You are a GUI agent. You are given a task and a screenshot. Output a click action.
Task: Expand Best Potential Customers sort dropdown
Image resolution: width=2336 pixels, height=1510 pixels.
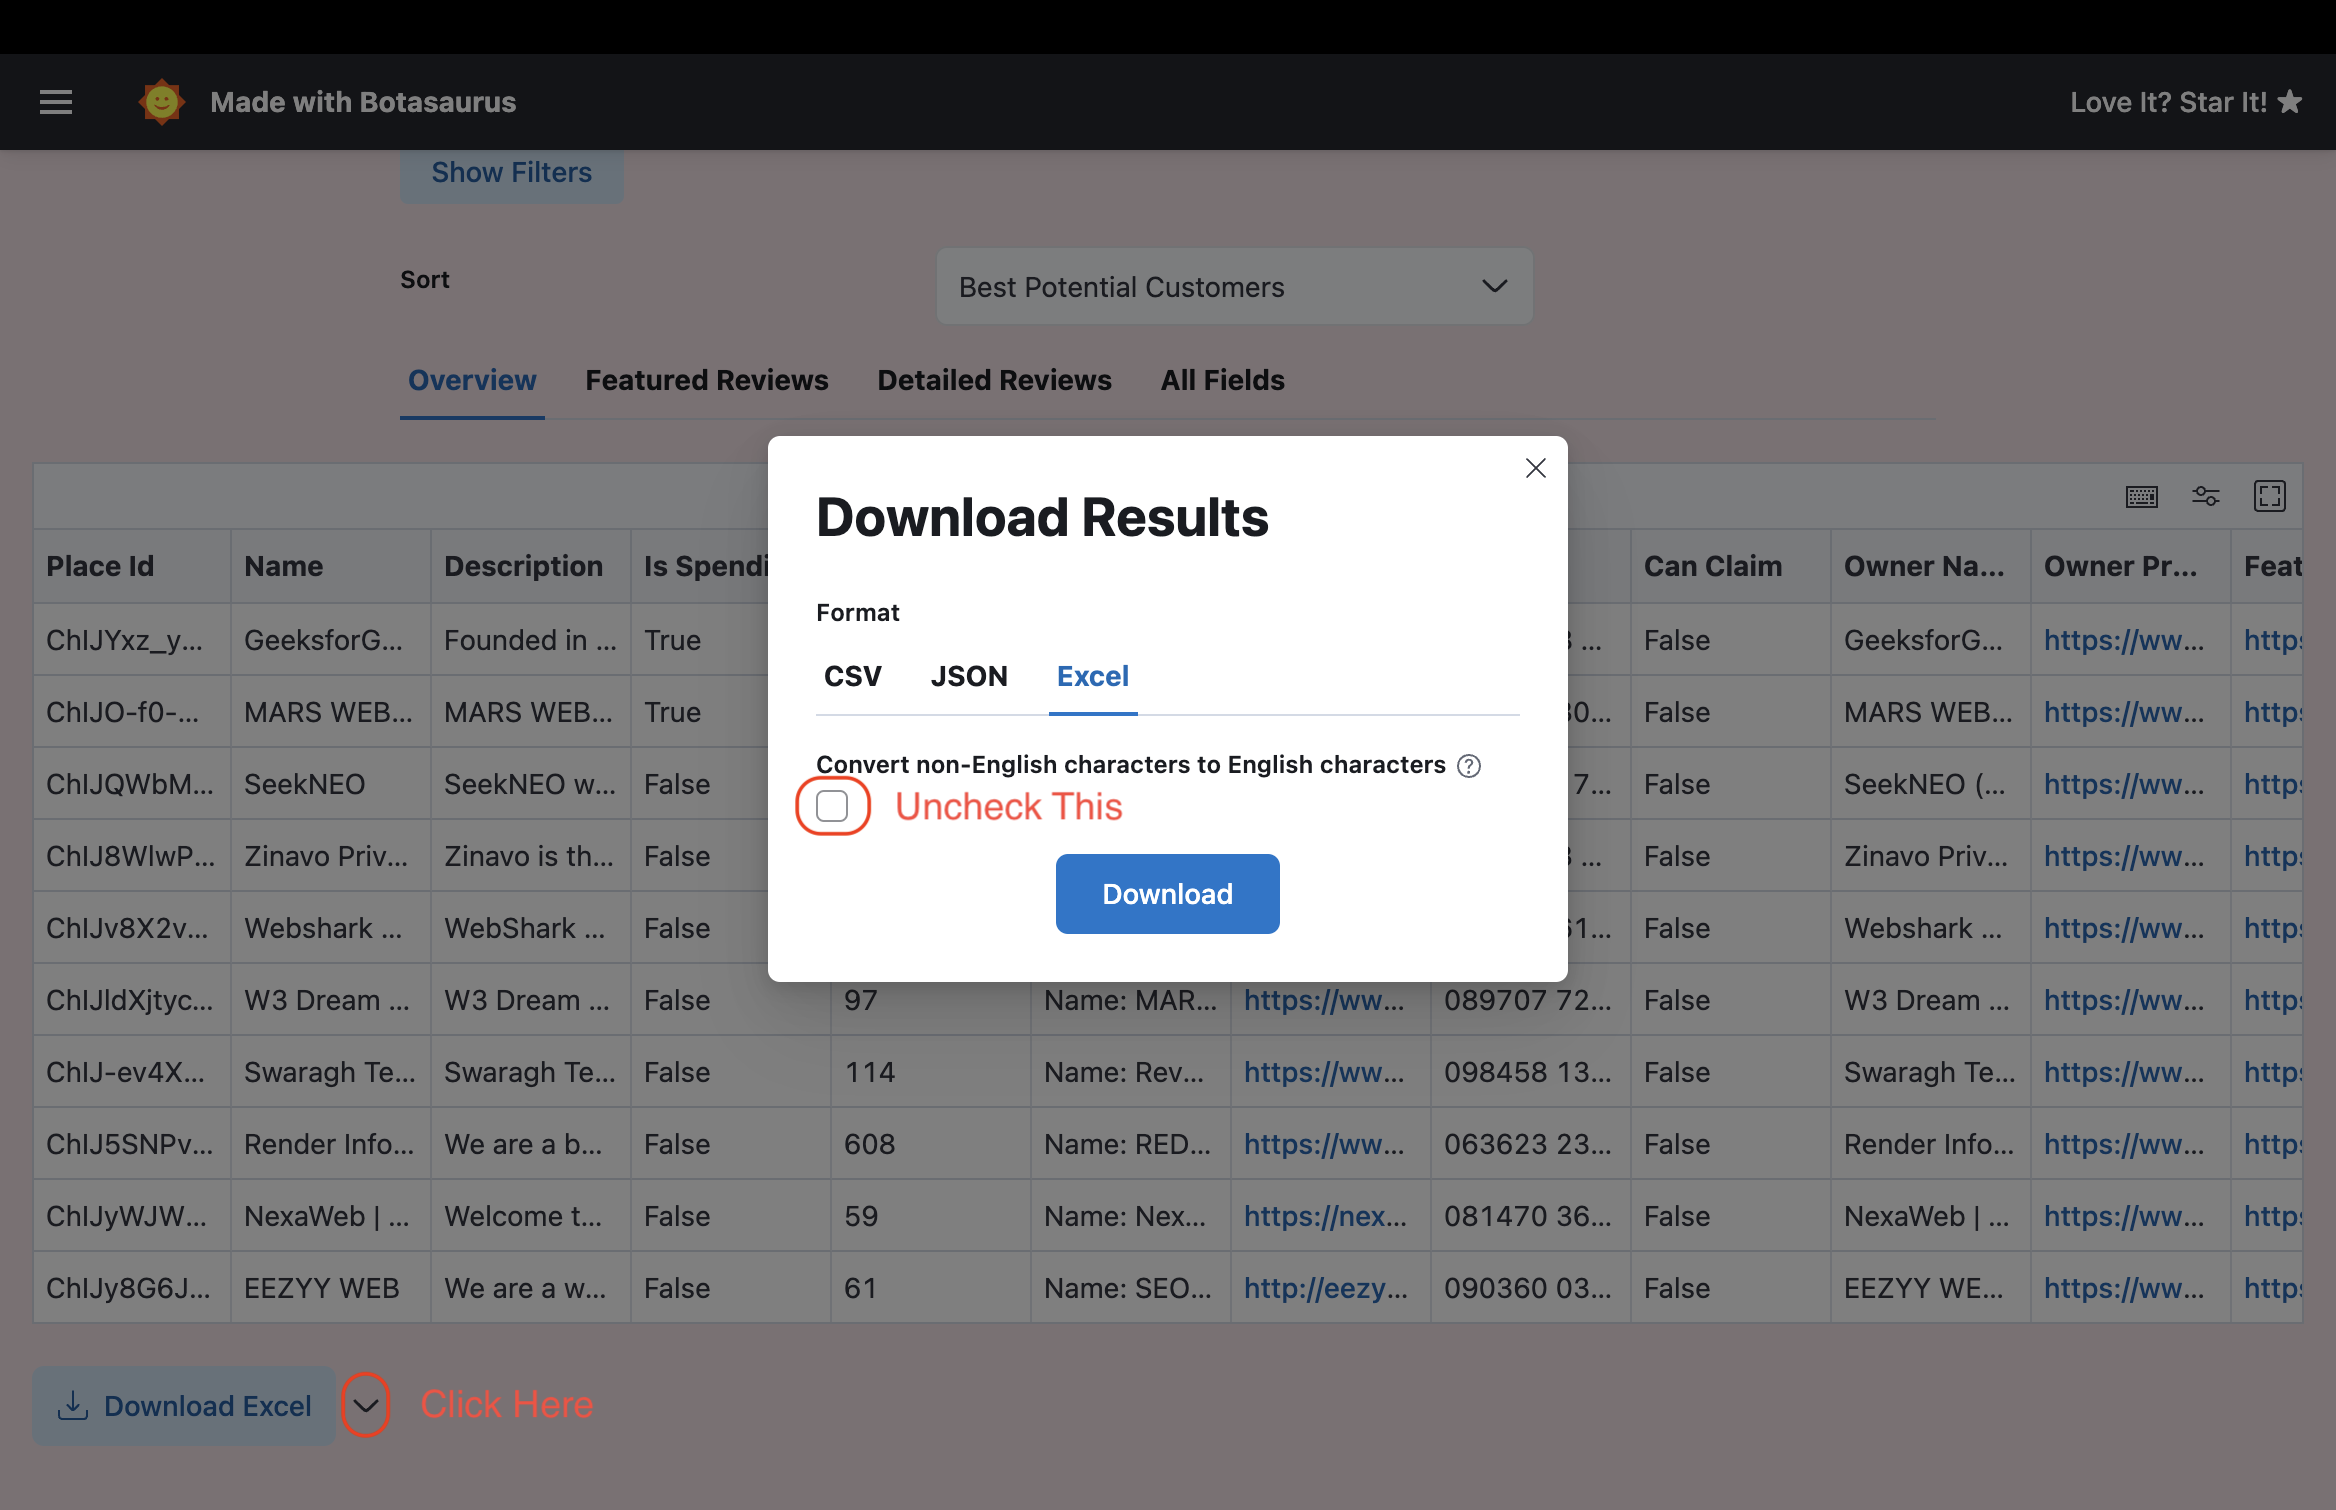tap(1234, 287)
